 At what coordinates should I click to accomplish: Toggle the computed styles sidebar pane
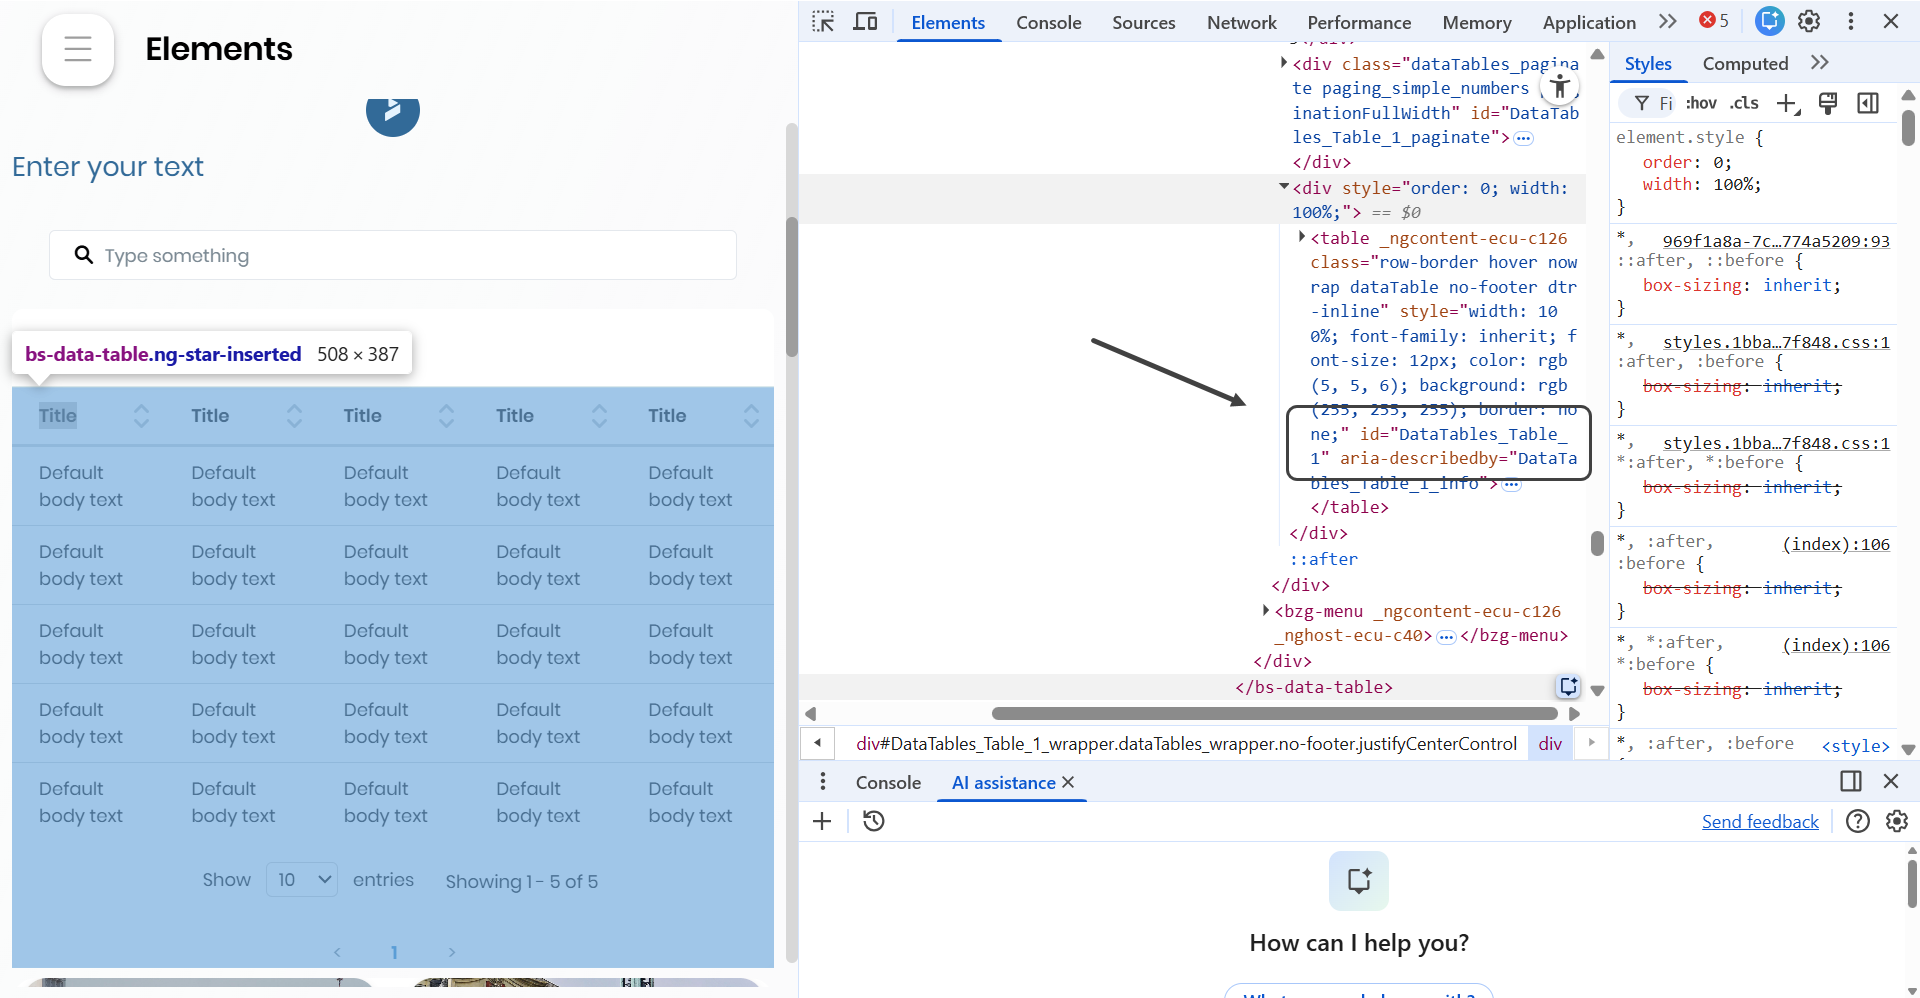click(x=1867, y=103)
